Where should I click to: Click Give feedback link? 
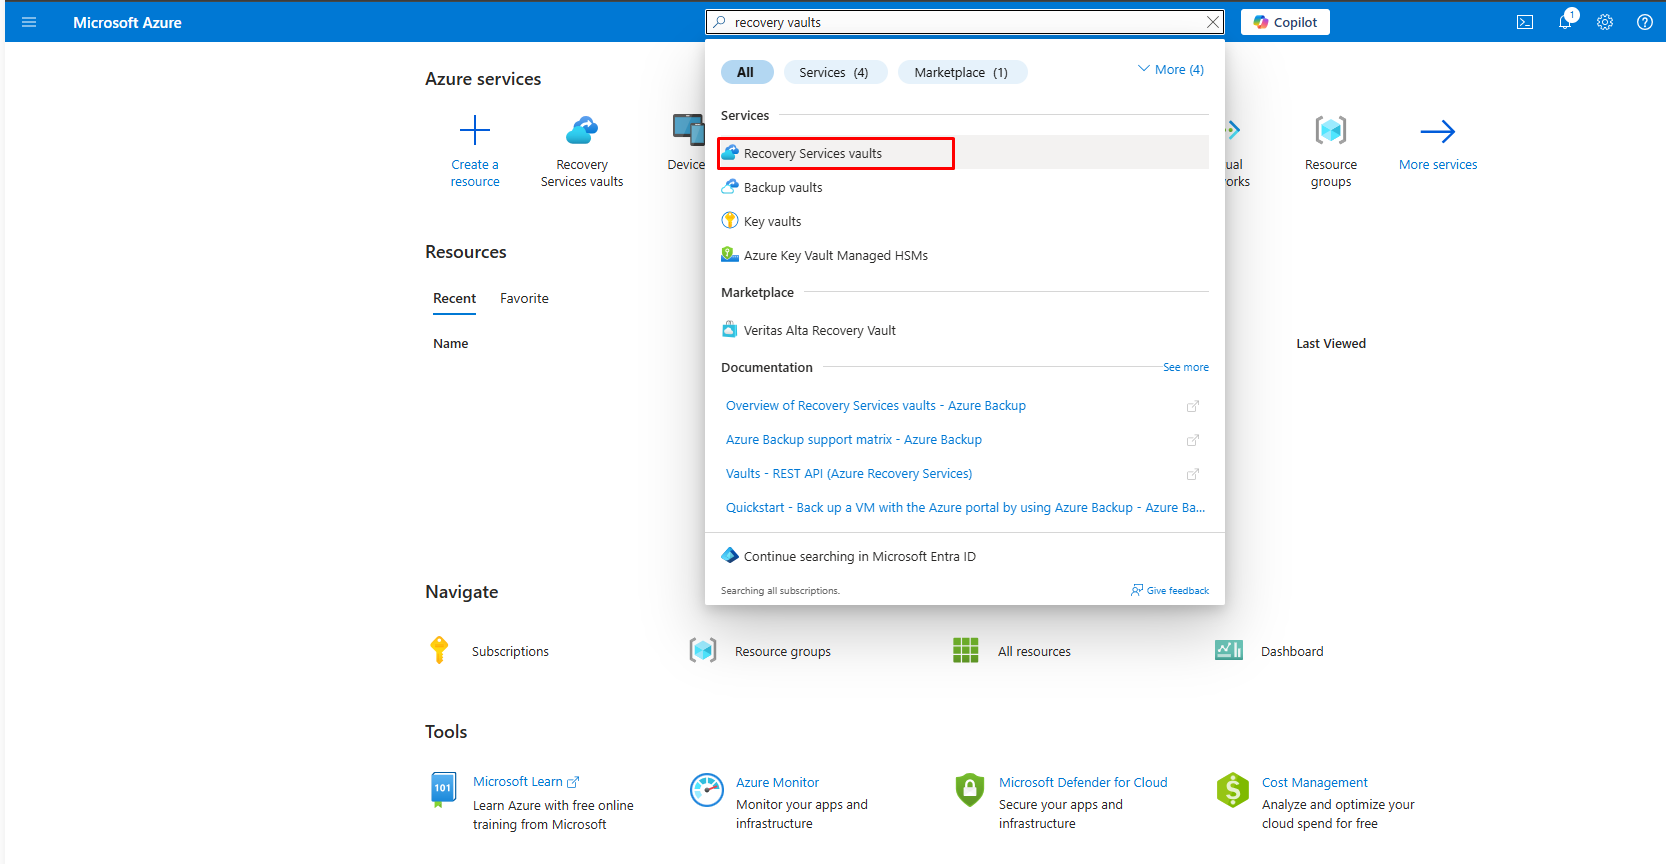point(1170,590)
